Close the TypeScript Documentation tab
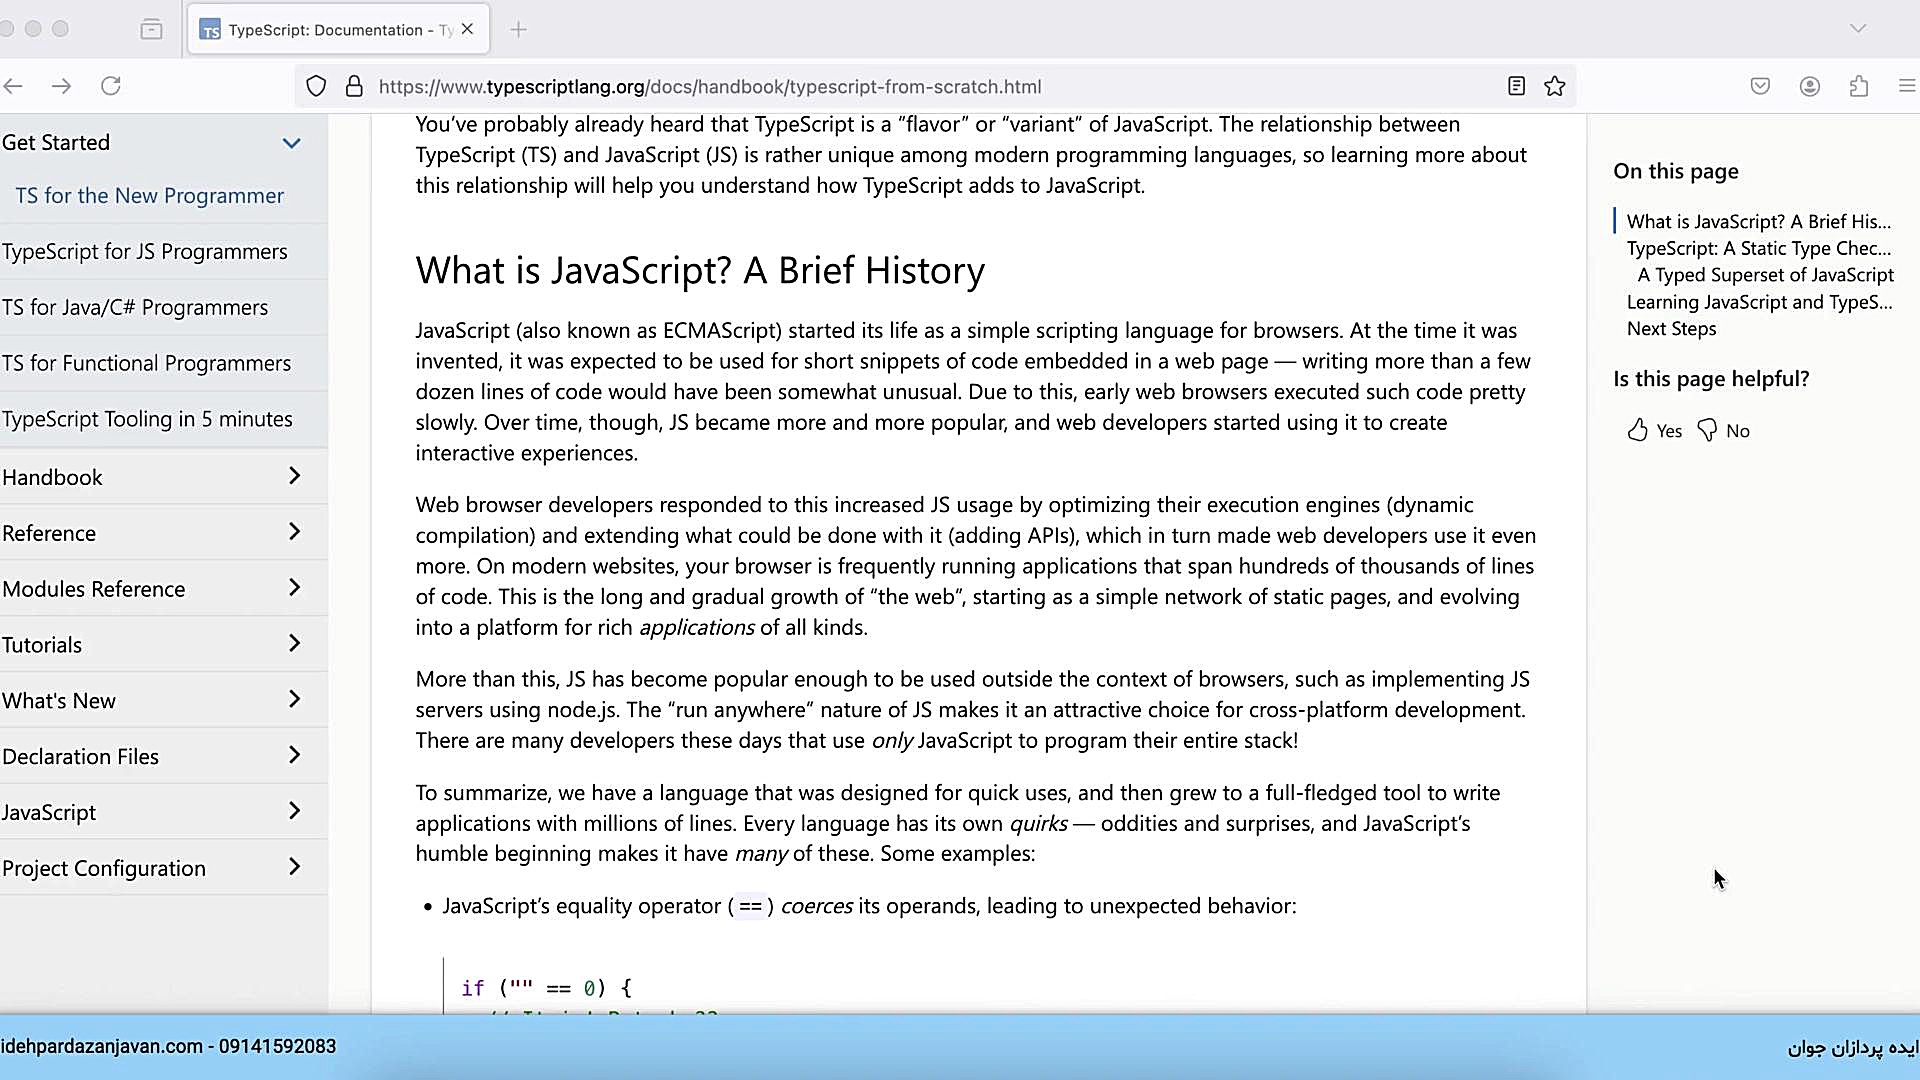The image size is (1920, 1080). tap(467, 29)
